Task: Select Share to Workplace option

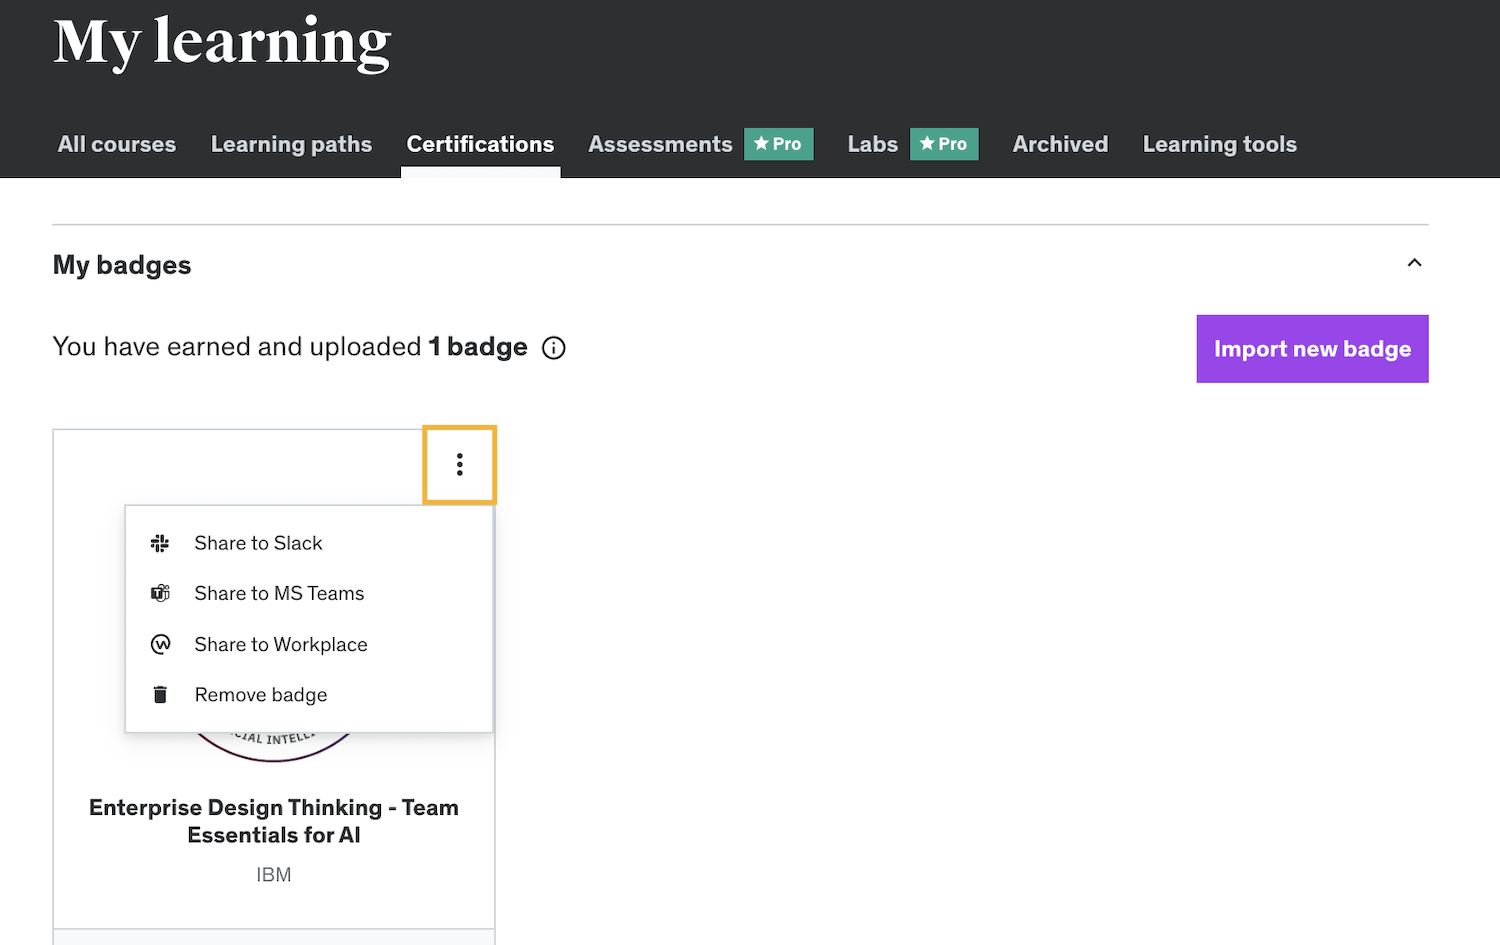Action: tap(281, 644)
